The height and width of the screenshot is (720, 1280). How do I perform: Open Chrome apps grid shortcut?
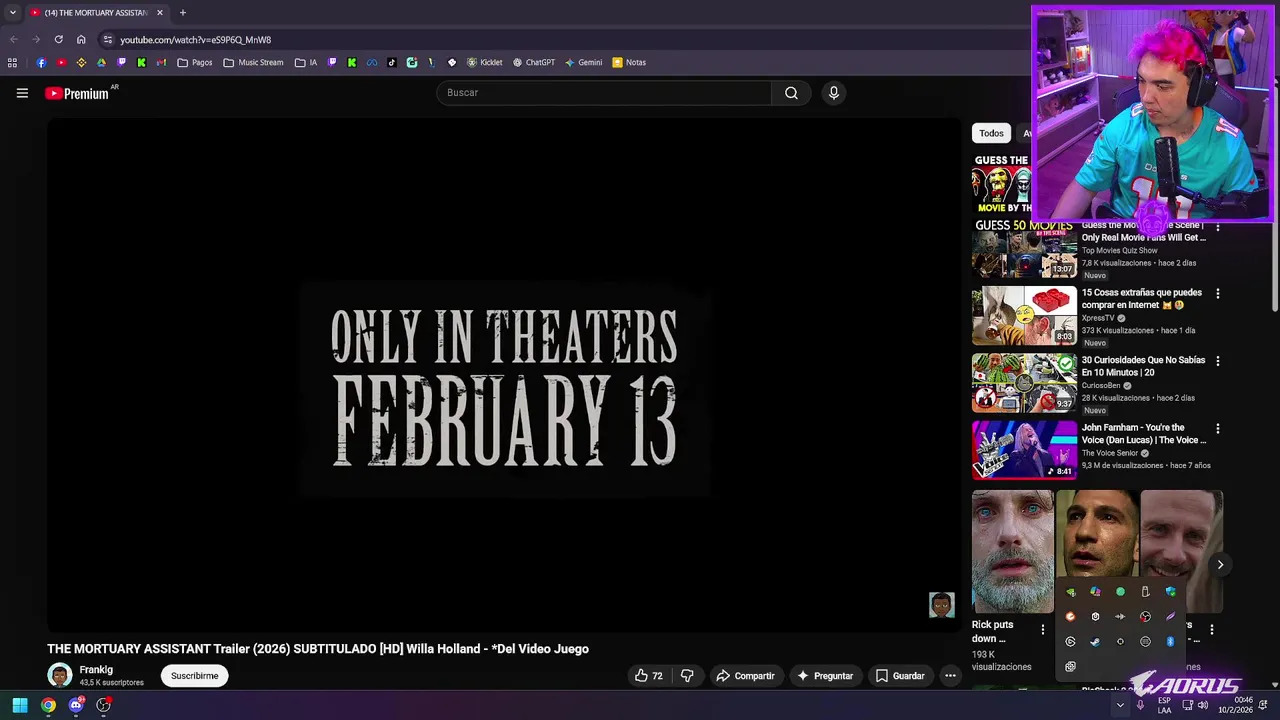coord(12,62)
